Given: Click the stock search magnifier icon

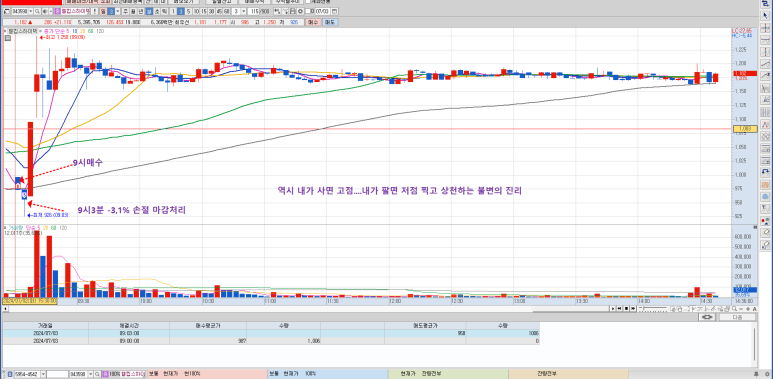Looking at the screenshot, I should point(37,11).
